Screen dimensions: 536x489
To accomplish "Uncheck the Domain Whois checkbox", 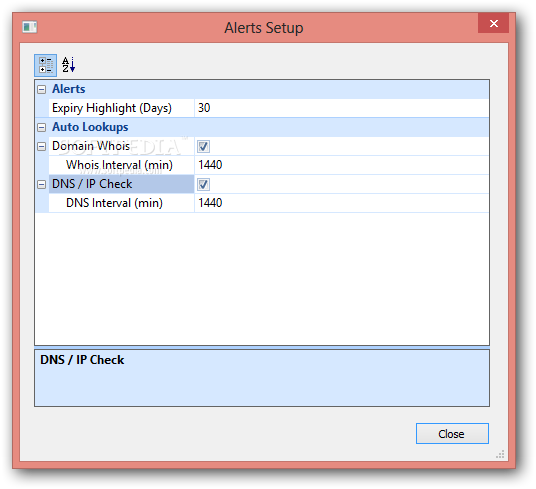I will [x=203, y=147].
